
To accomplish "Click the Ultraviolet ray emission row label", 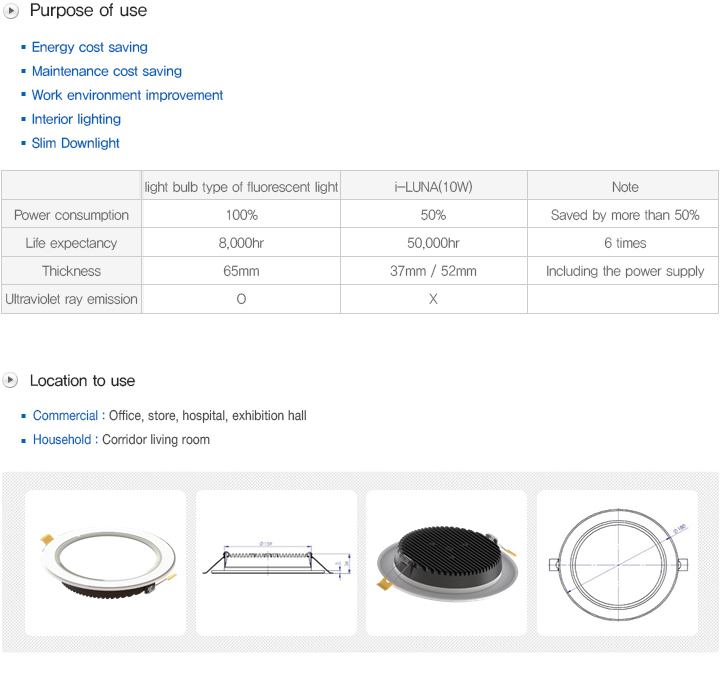I will pyautogui.click(x=71, y=299).
